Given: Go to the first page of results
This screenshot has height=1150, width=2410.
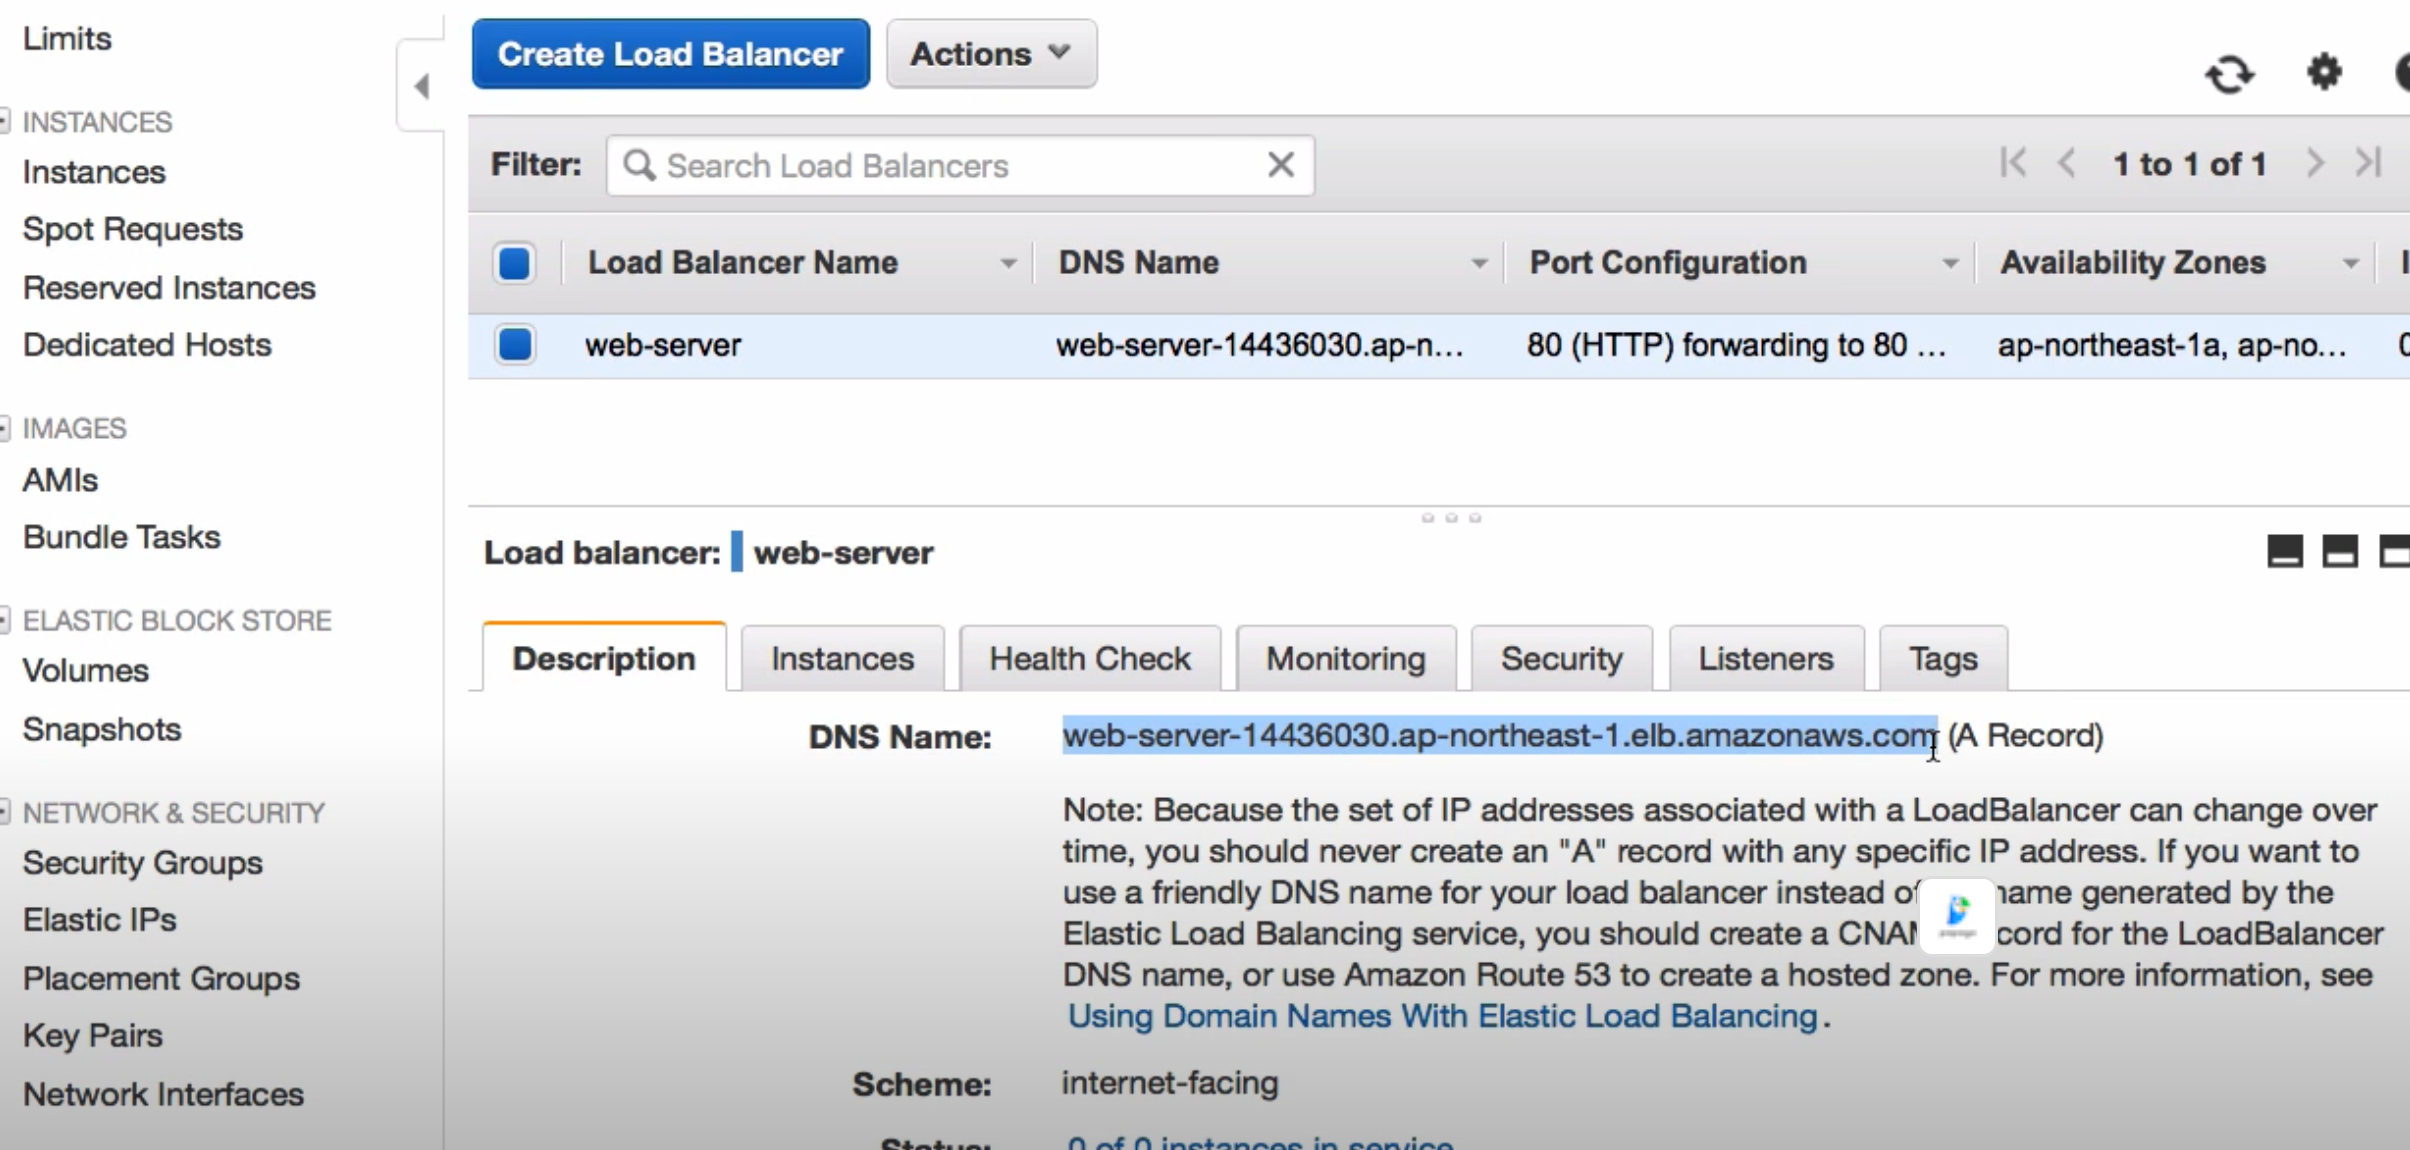Looking at the screenshot, I should click(x=2013, y=163).
